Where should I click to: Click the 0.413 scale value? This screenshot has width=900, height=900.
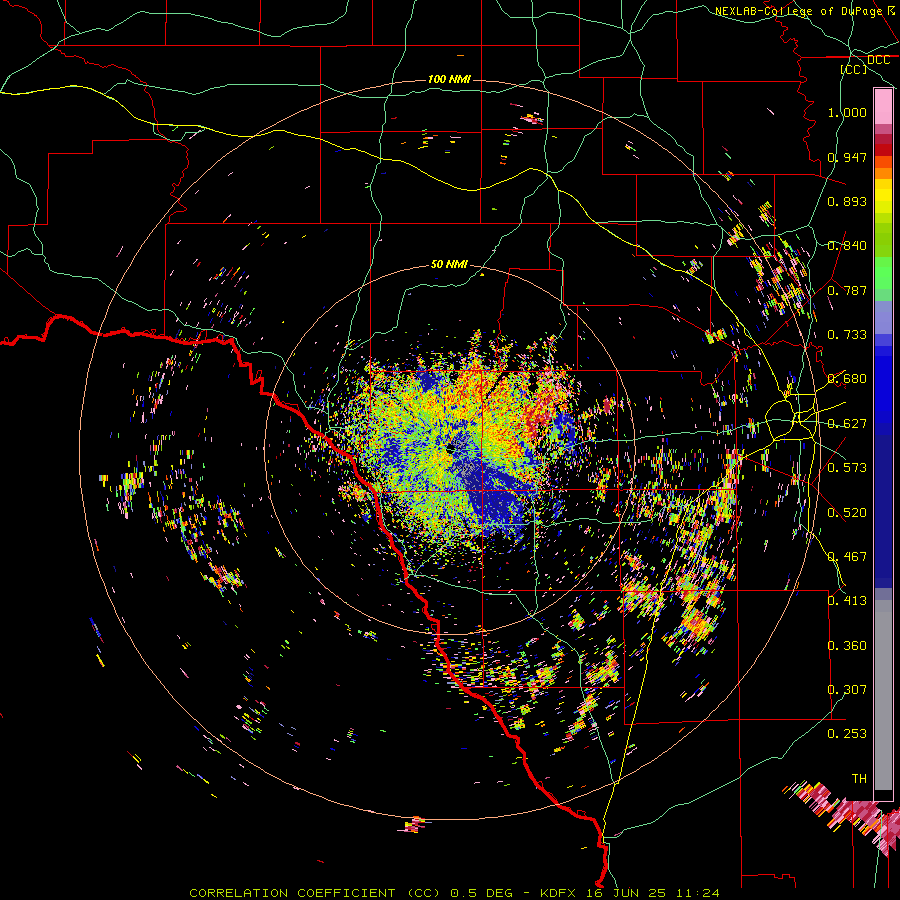tap(847, 601)
